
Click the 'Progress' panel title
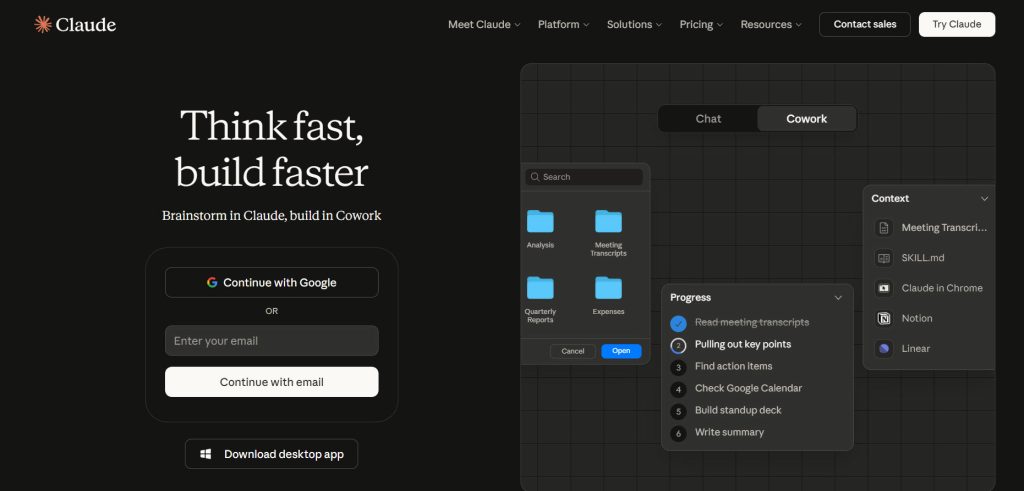coord(690,298)
